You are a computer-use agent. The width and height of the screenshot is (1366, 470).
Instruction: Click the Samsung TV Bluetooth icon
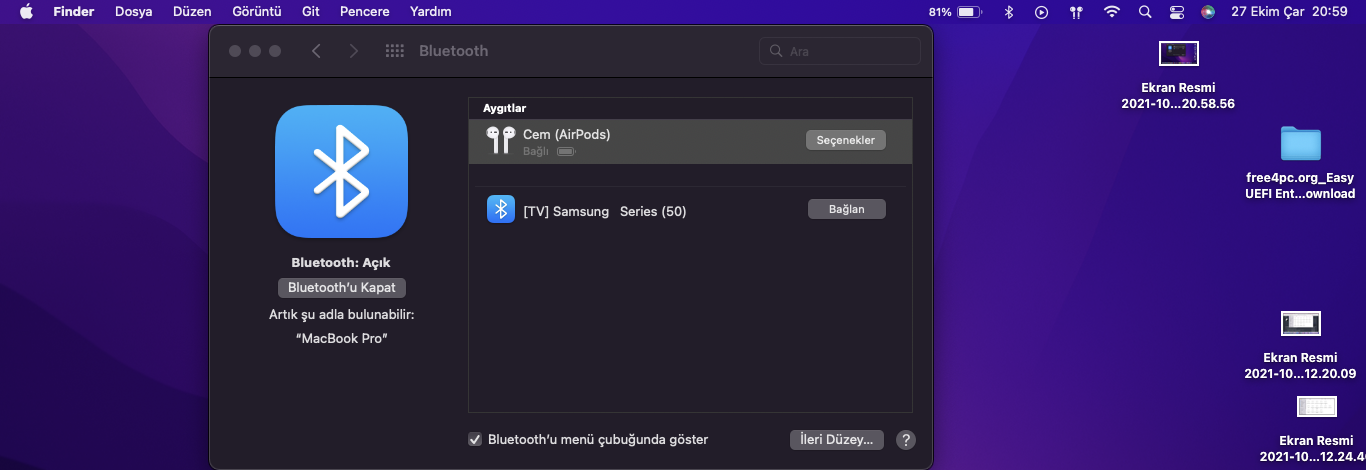501,210
